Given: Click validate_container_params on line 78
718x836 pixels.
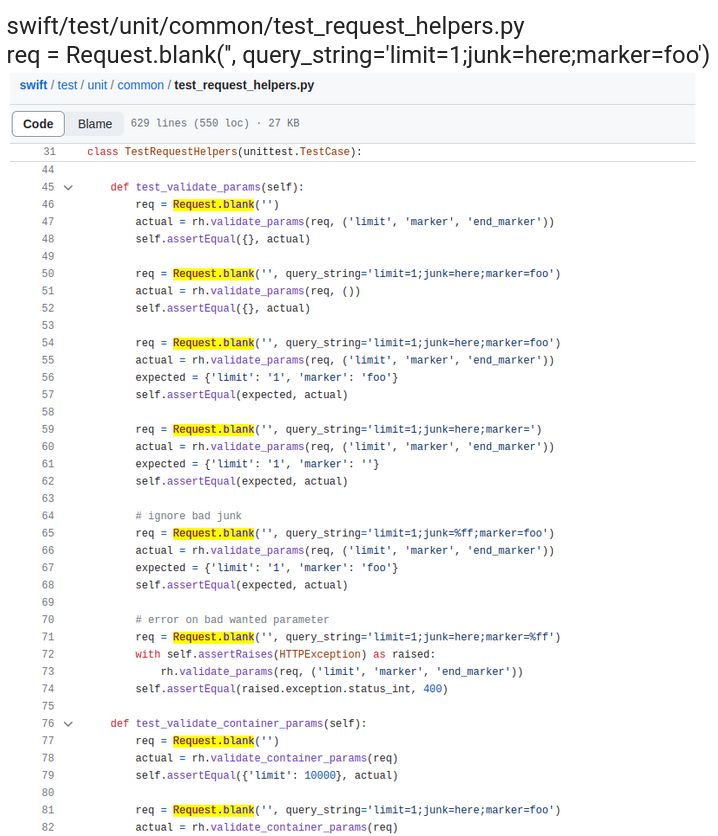Looking at the screenshot, I should [x=289, y=758].
